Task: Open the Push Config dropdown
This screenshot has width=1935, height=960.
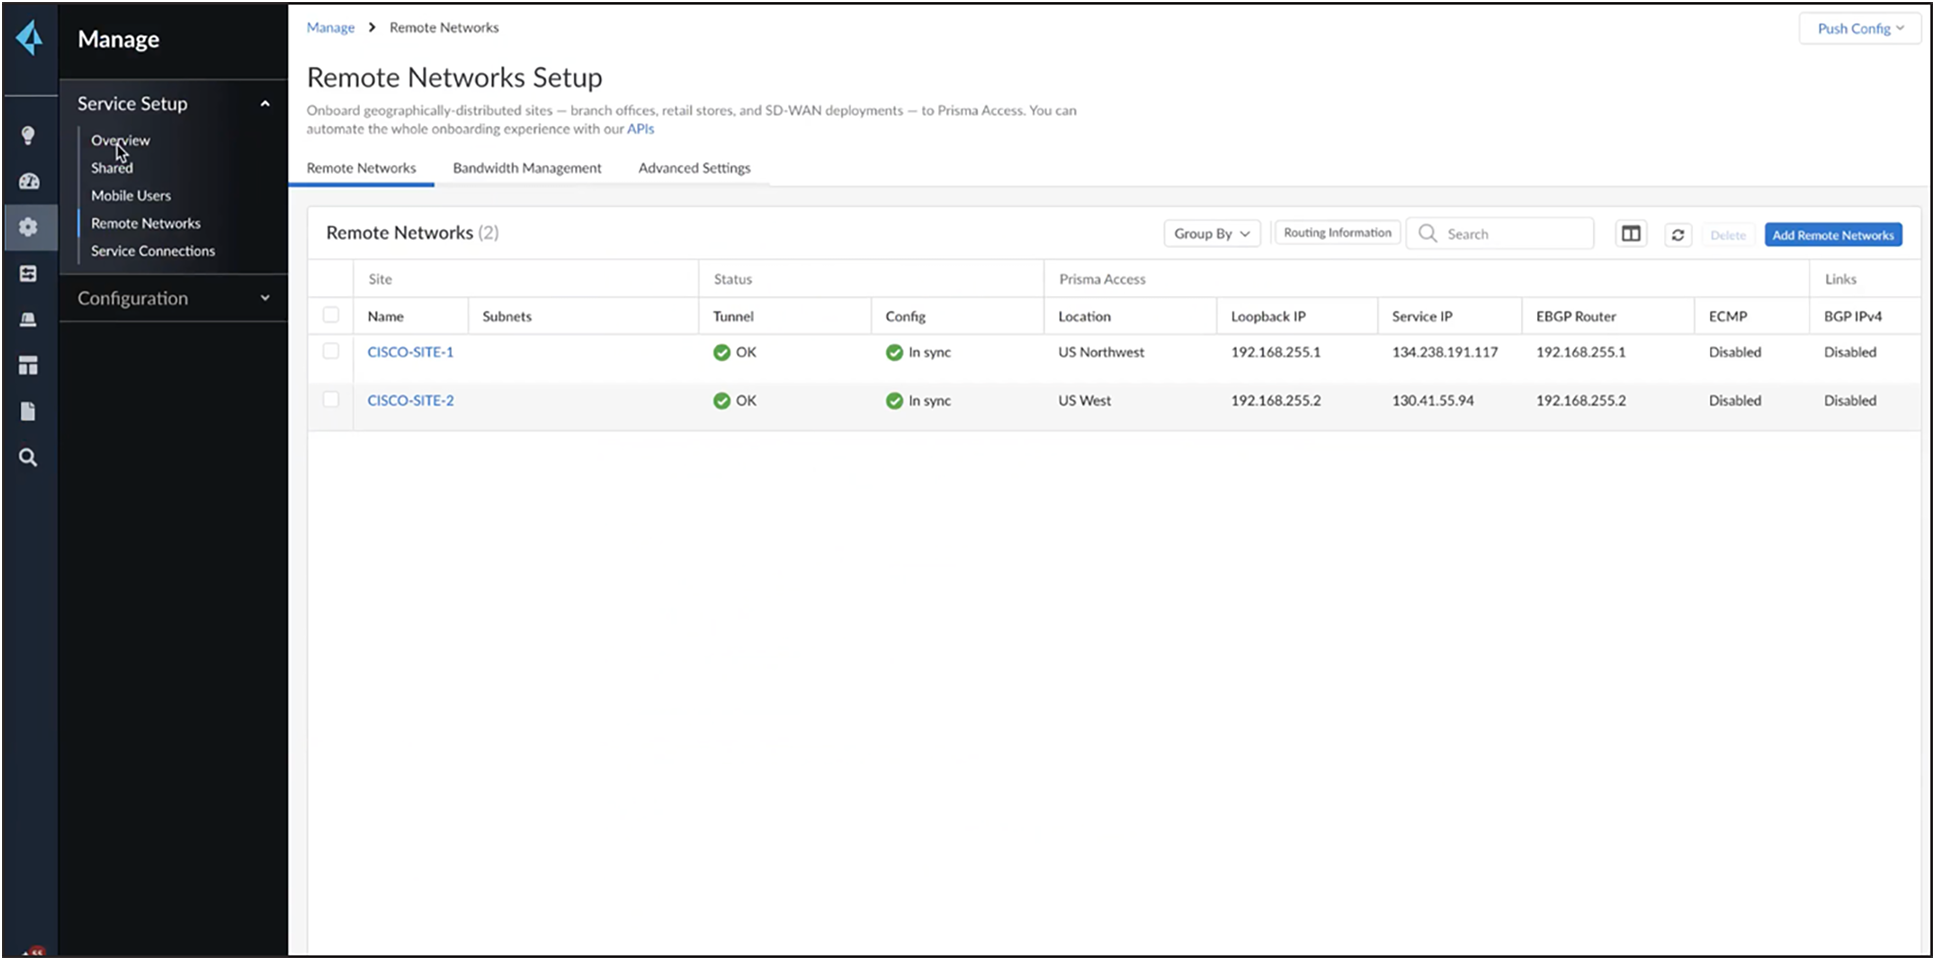Action: coord(1860,28)
